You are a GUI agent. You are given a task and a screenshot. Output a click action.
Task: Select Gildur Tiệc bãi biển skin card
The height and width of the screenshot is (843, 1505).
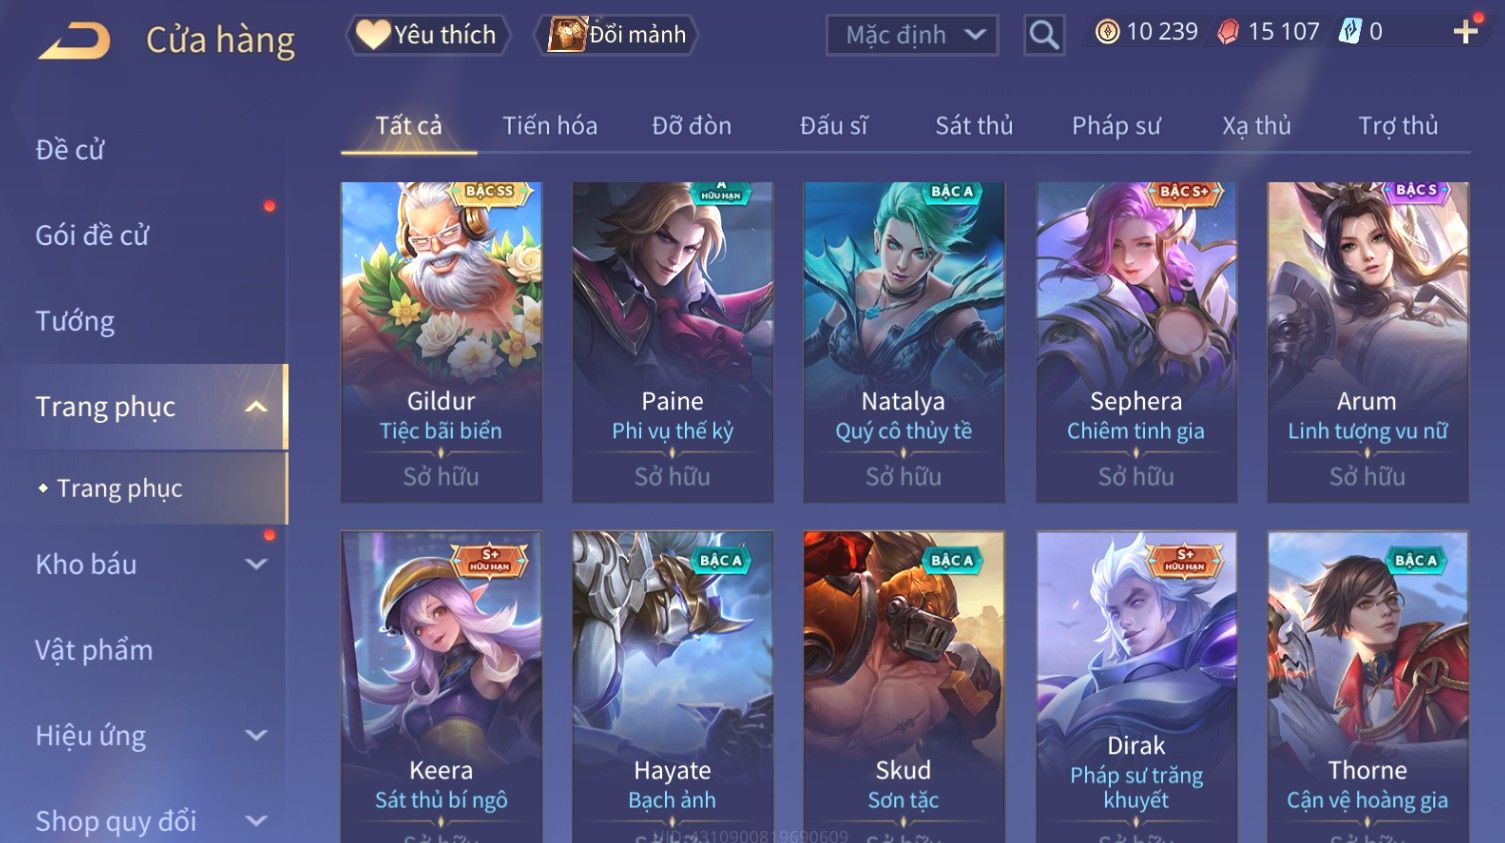[x=441, y=342]
